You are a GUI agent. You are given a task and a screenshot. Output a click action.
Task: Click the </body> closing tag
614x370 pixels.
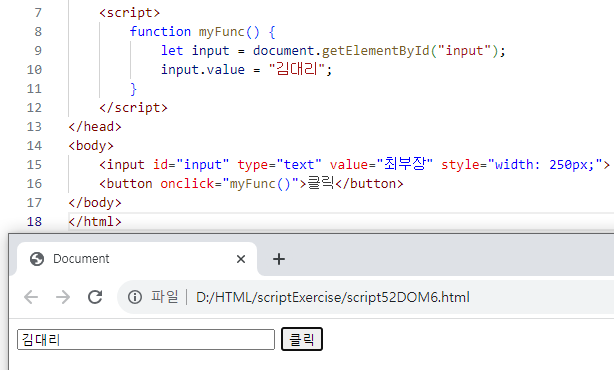(x=95, y=203)
